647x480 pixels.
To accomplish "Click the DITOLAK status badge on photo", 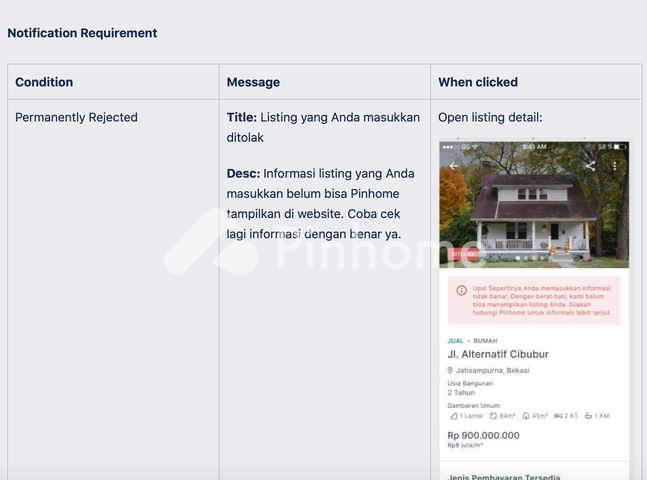I will (462, 254).
